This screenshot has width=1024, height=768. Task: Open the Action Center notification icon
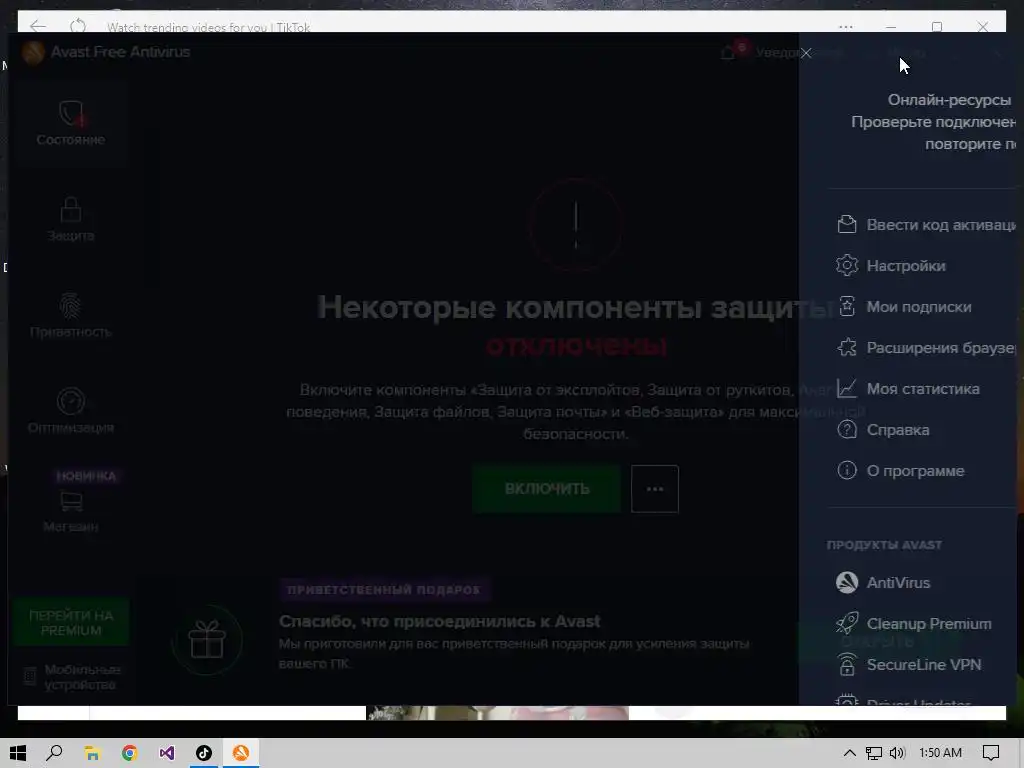coord(991,753)
